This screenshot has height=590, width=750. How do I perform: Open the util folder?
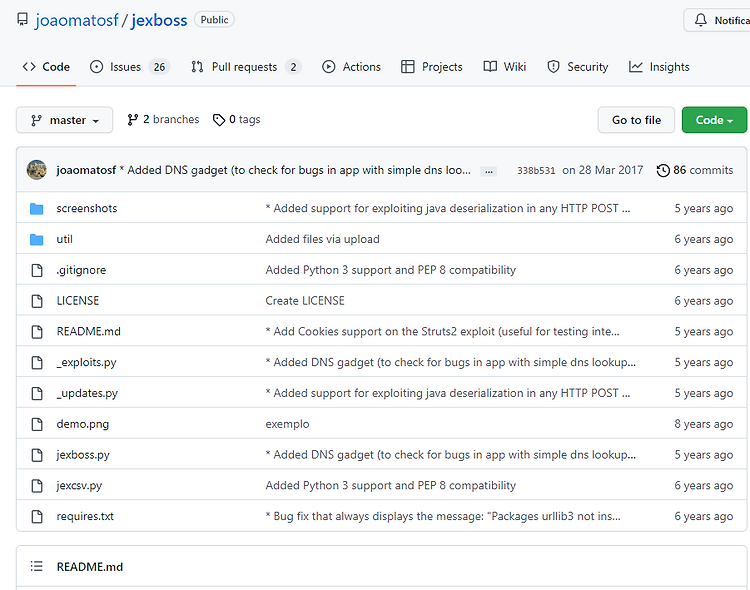(65, 239)
